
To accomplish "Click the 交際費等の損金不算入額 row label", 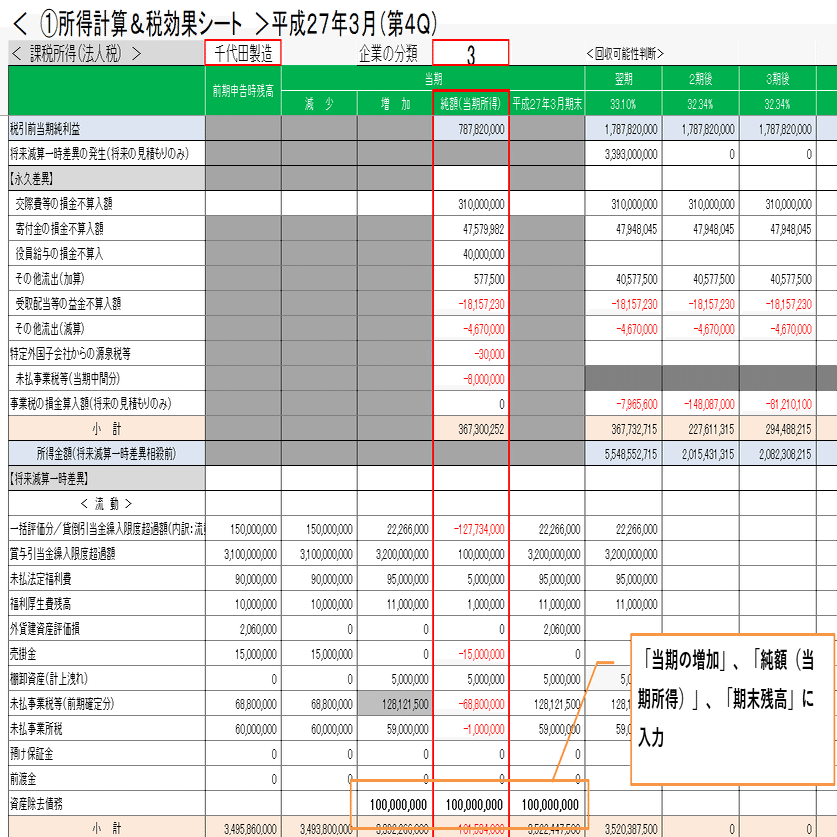I will tap(107, 203).
